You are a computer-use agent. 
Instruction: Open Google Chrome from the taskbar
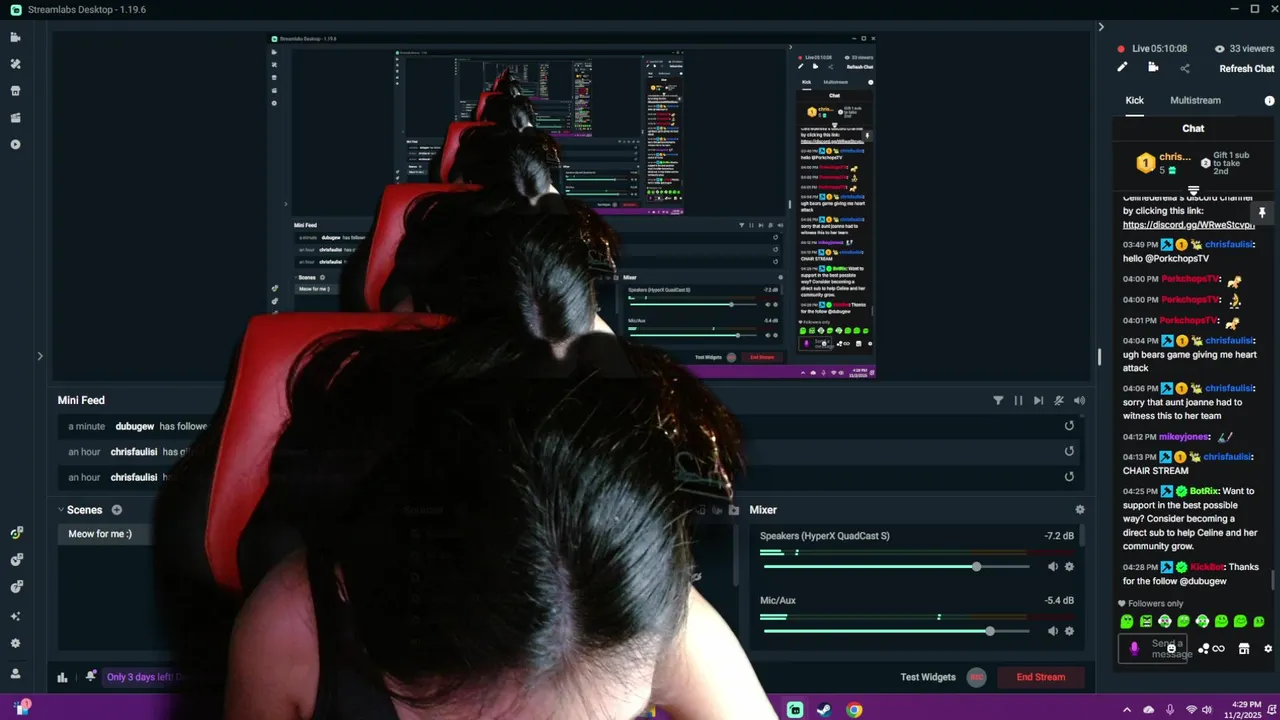[854, 710]
